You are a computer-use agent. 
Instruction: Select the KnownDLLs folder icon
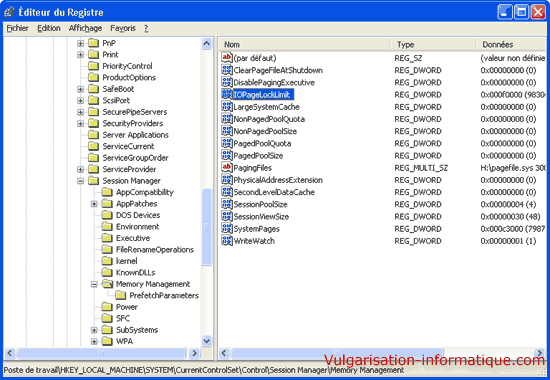107,273
